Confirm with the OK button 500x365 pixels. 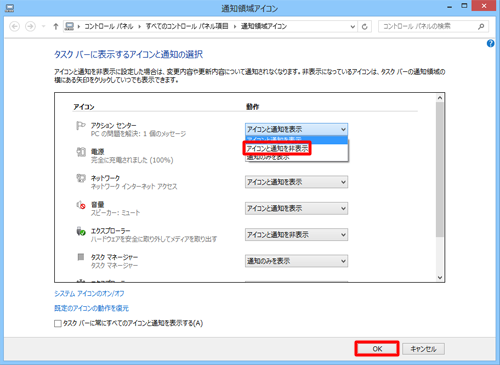[x=377, y=349]
